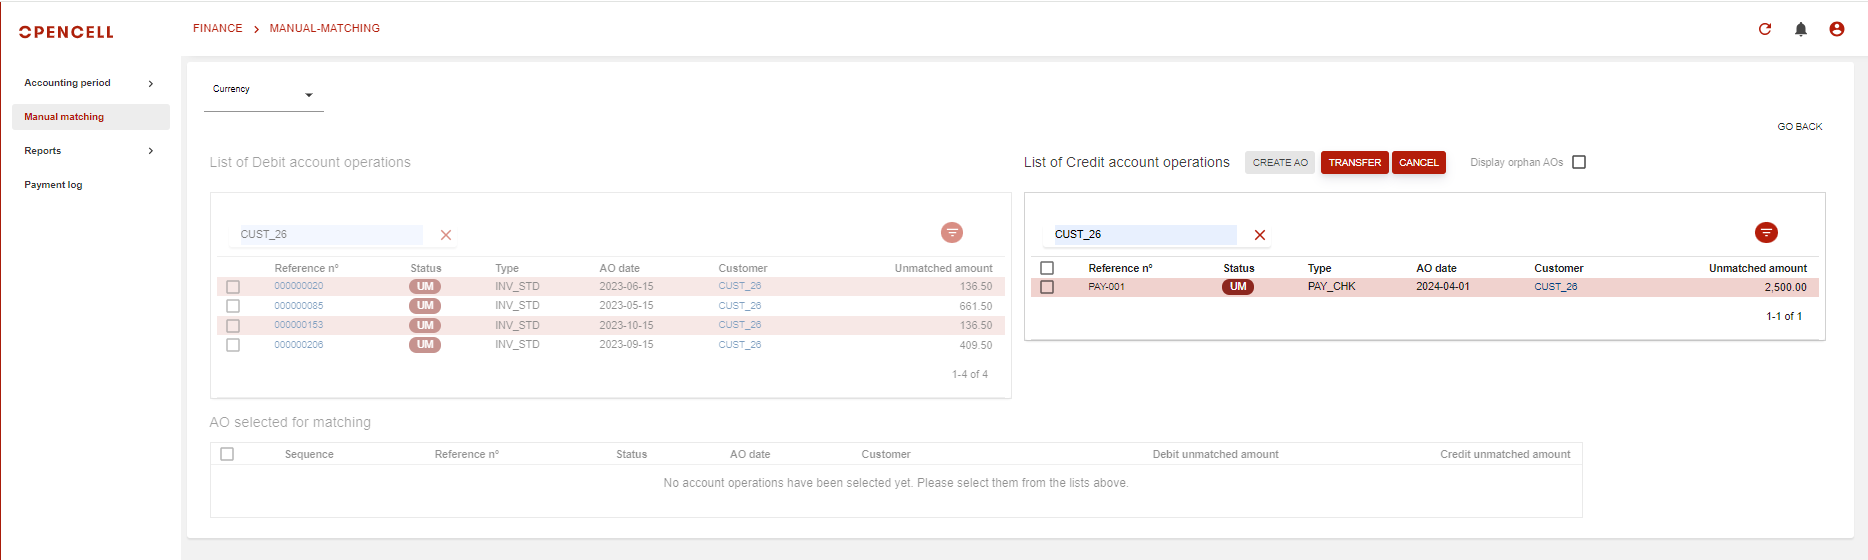Viewport: 1868px width, 560px height.
Task: Open the debit list filter icon
Action: point(952,233)
